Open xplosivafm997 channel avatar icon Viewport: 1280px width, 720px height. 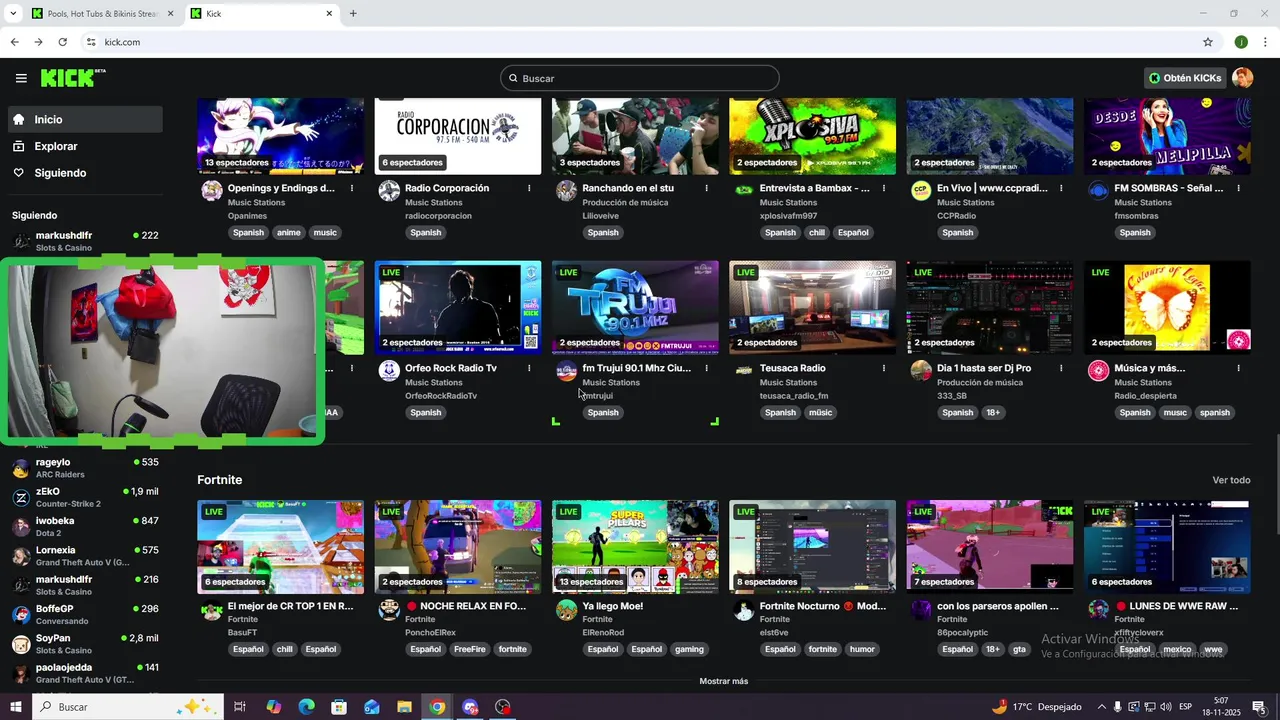tap(744, 191)
